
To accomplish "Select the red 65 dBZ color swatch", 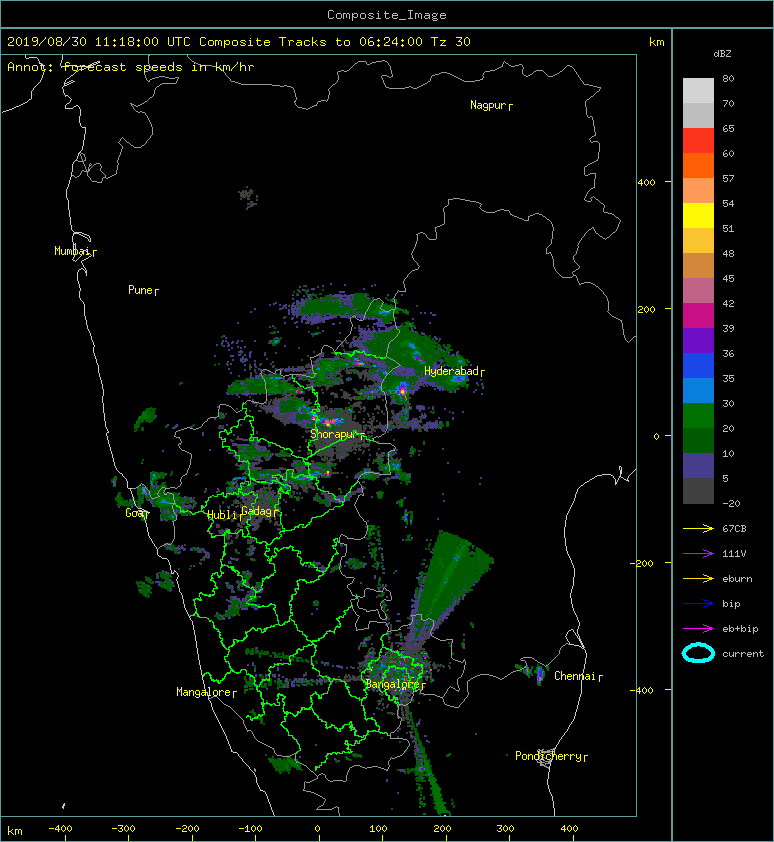I will click(x=698, y=140).
